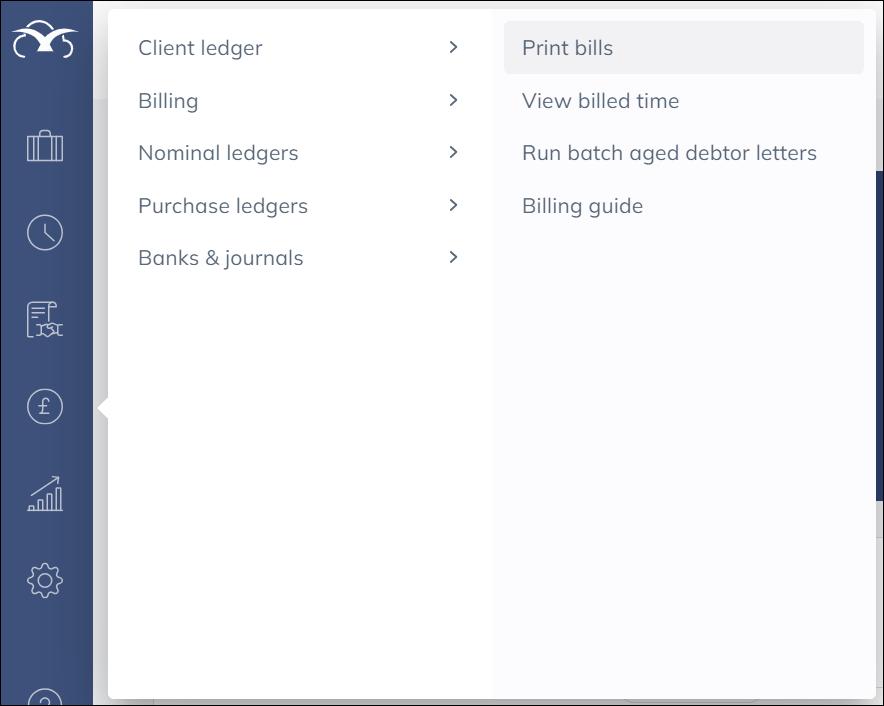884x706 pixels.
Task: Run batch aged debtor letters
Action: tap(669, 154)
